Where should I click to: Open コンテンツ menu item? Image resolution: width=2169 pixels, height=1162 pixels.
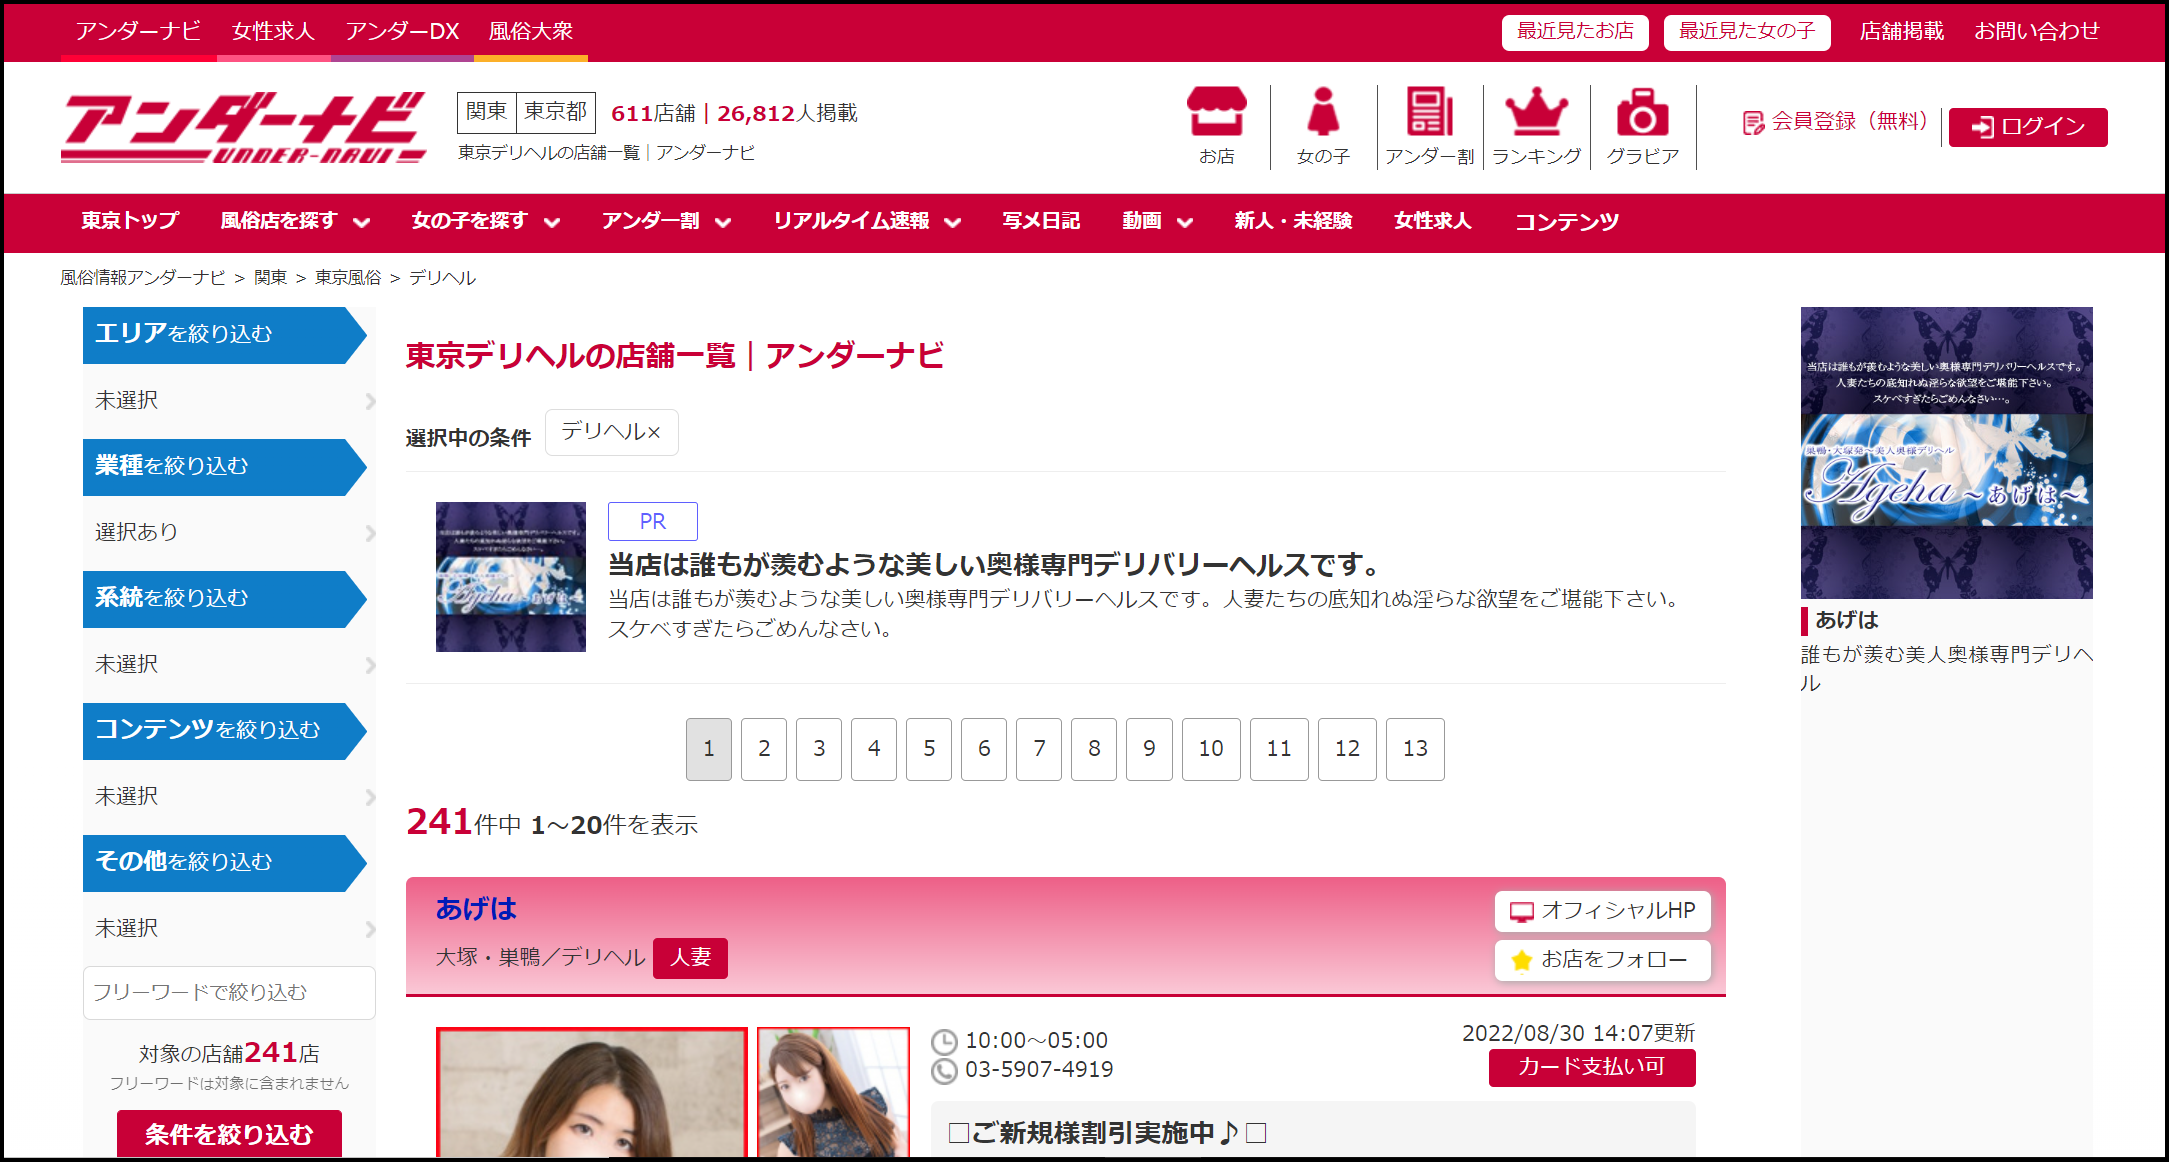tap(1567, 221)
